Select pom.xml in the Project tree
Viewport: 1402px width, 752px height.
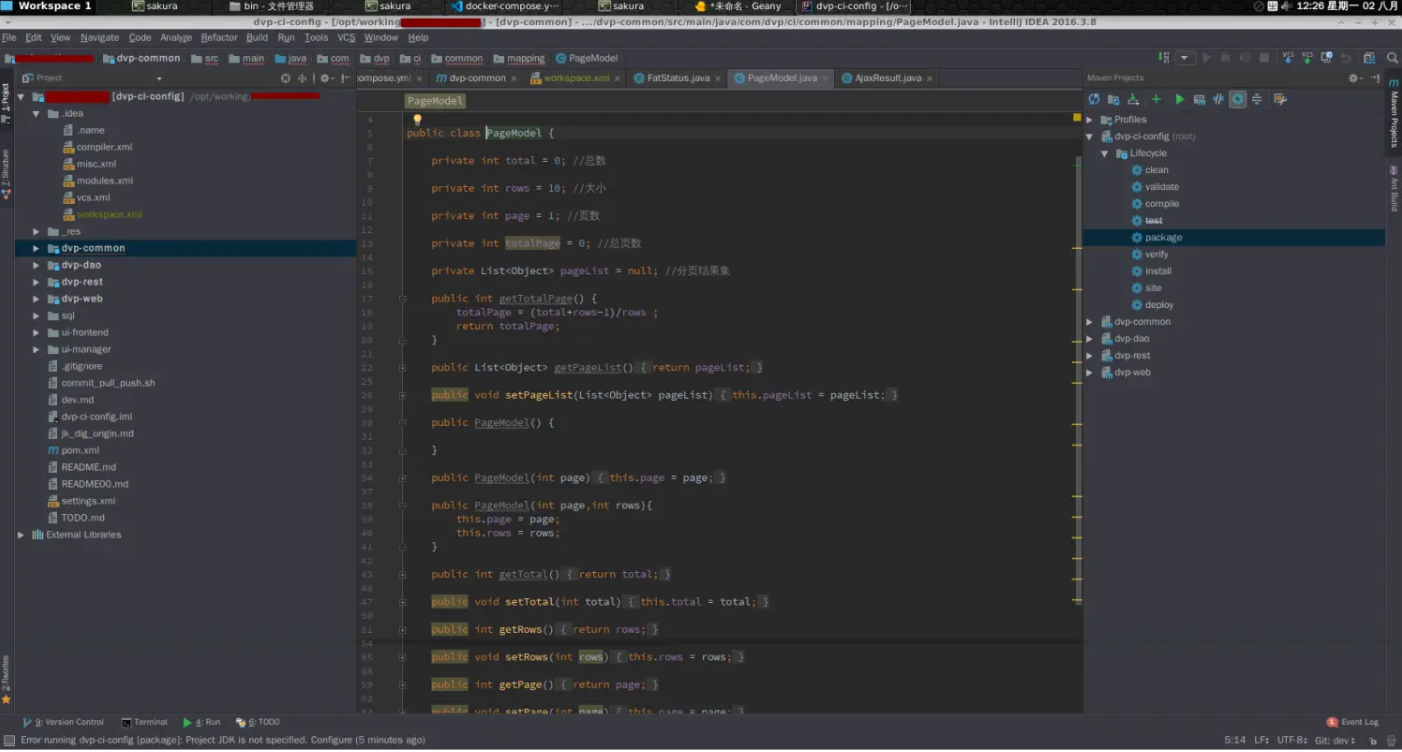coord(80,450)
